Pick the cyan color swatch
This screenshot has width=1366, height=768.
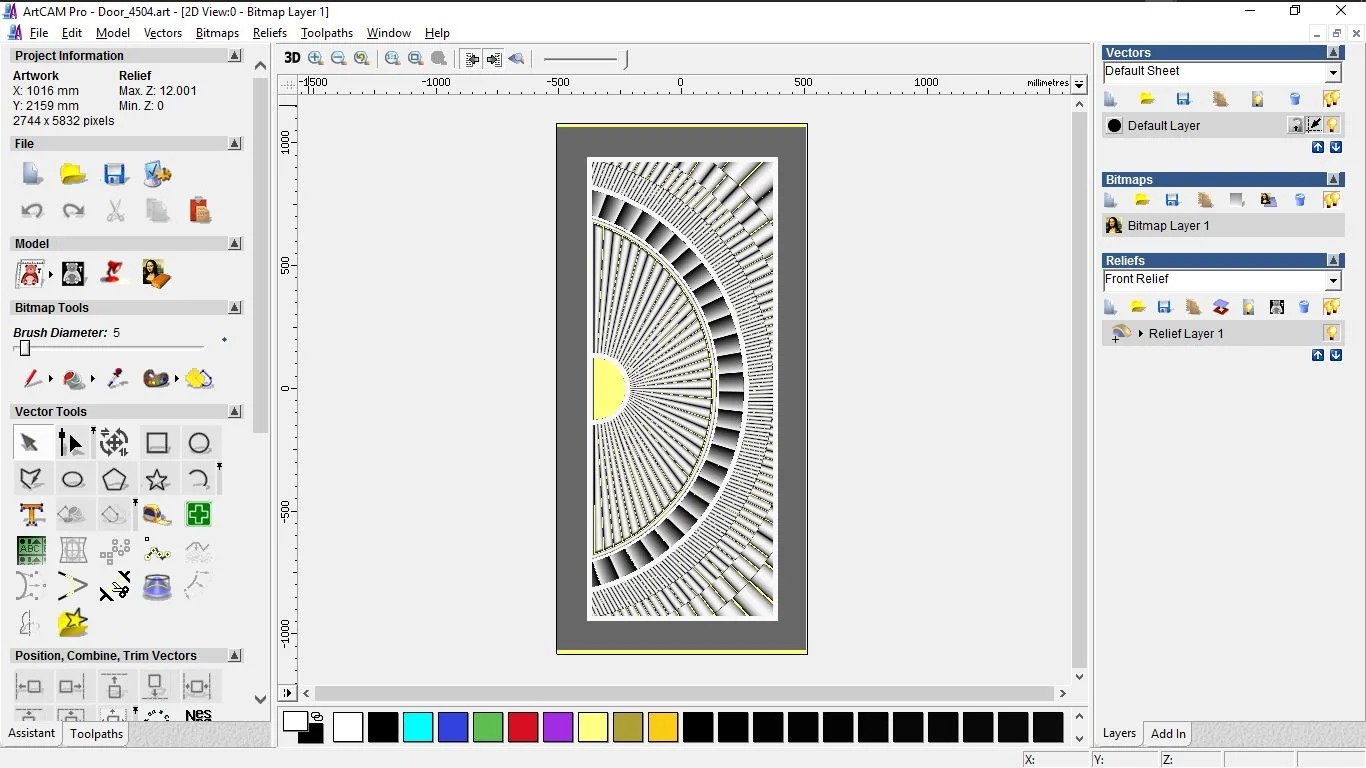pos(418,727)
